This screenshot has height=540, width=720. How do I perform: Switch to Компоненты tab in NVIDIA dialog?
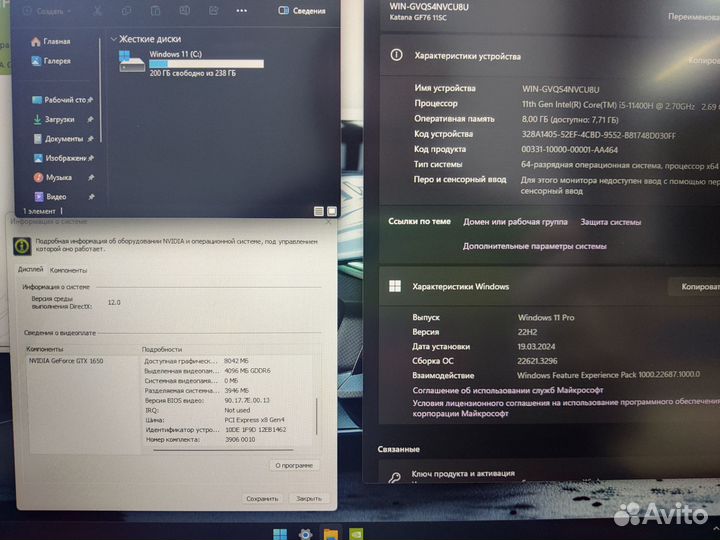pos(68,270)
